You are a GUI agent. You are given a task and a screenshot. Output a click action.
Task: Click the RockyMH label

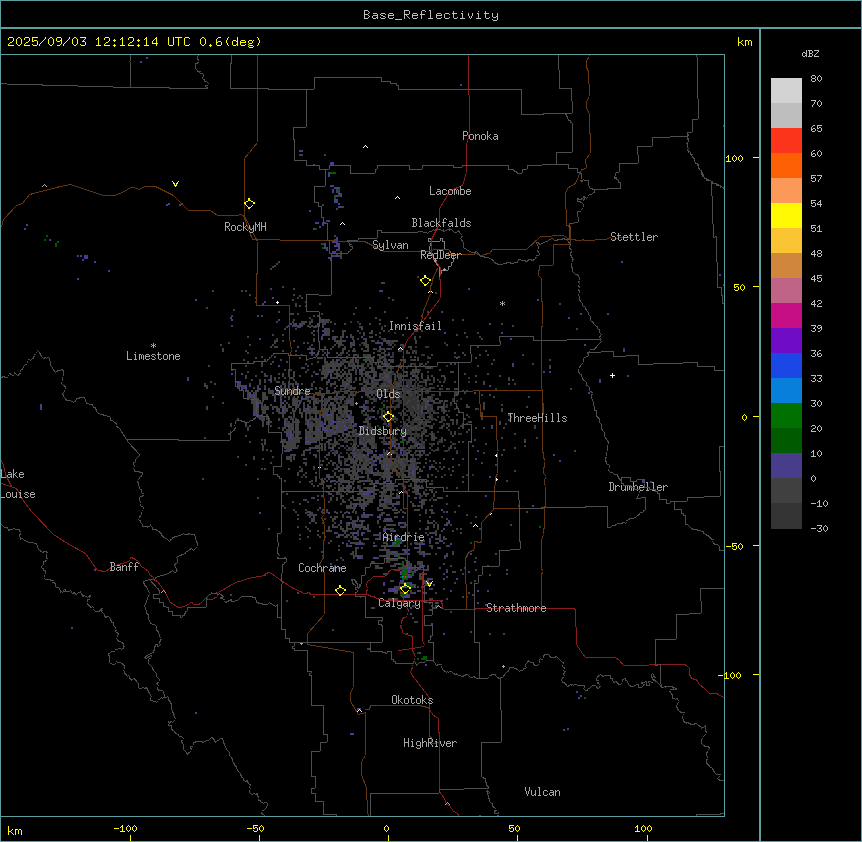point(245,227)
